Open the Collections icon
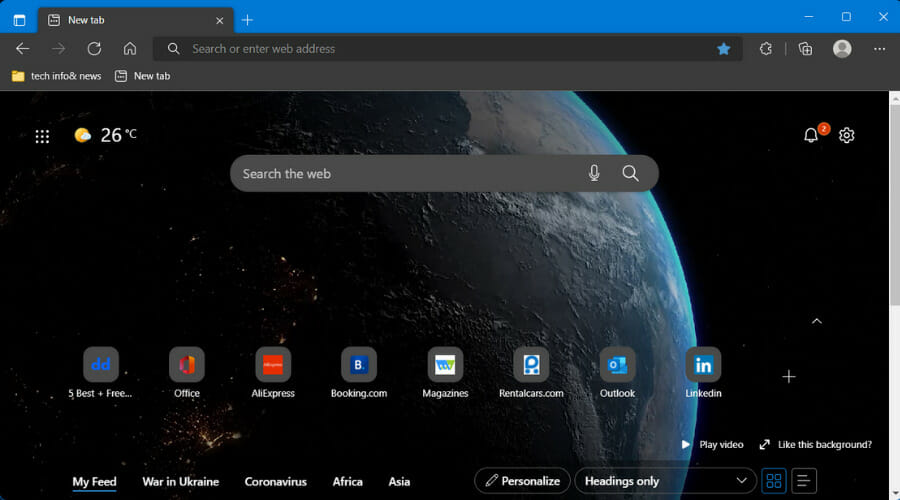Image resolution: width=900 pixels, height=500 pixels. [805, 49]
